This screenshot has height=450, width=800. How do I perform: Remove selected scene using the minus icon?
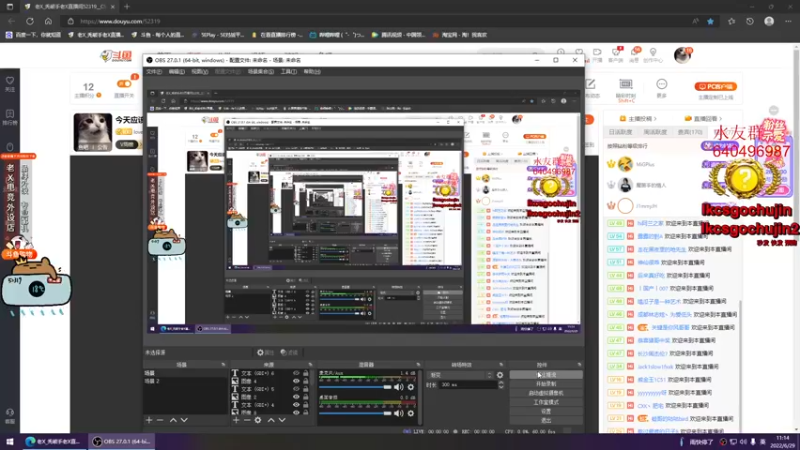tap(160, 420)
